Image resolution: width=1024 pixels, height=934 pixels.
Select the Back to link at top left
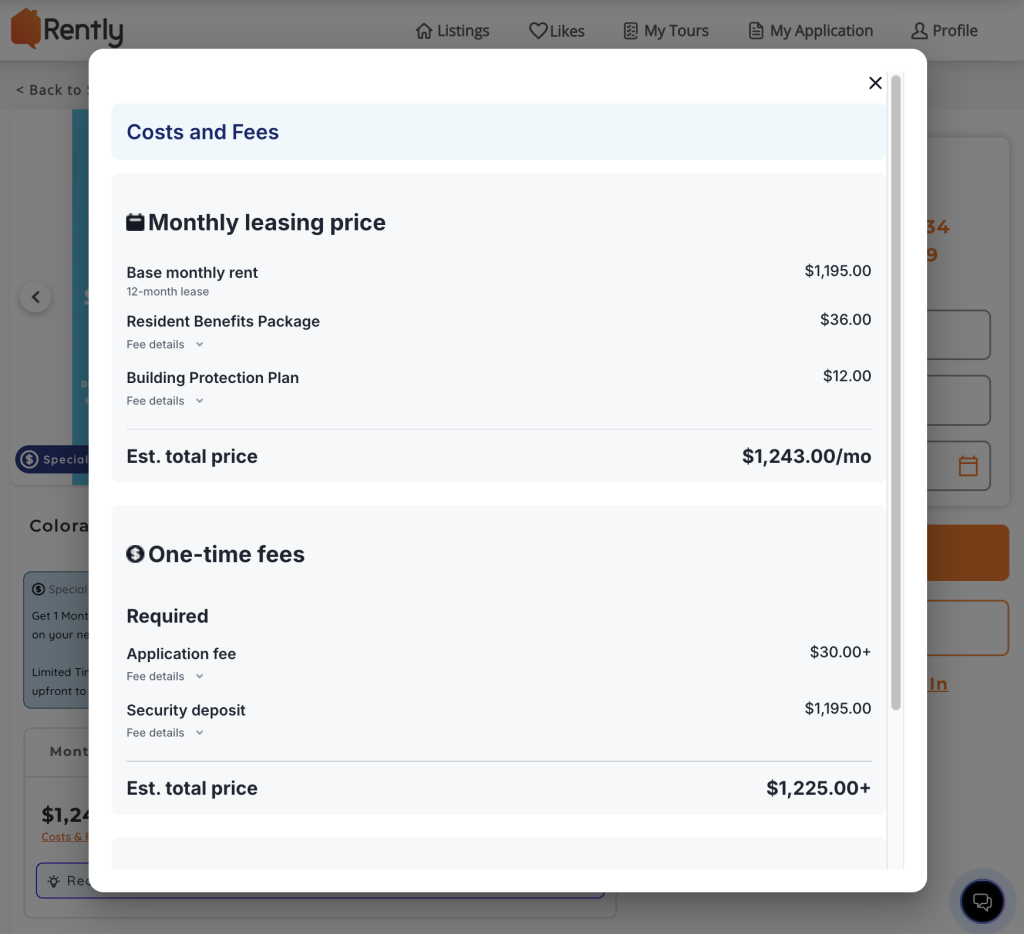click(x=48, y=90)
